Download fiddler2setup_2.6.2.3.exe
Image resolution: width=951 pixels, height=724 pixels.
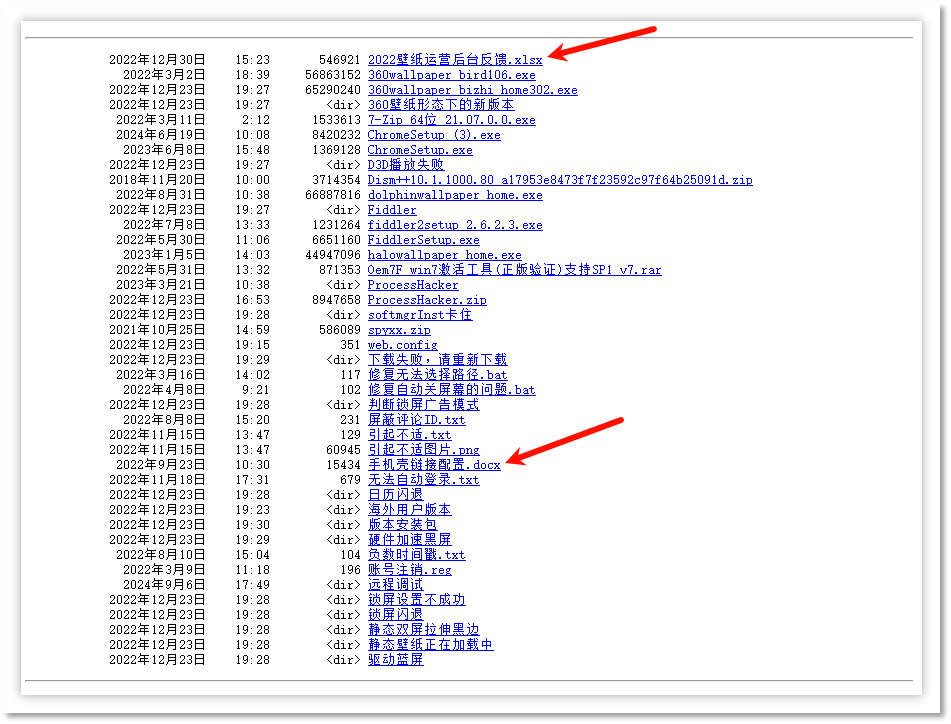454,225
